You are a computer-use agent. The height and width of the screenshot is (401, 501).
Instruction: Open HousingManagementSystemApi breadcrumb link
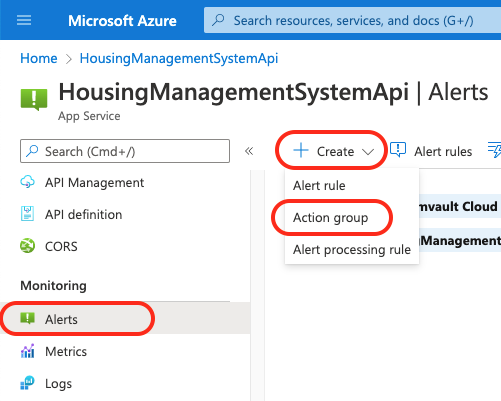pos(179,58)
